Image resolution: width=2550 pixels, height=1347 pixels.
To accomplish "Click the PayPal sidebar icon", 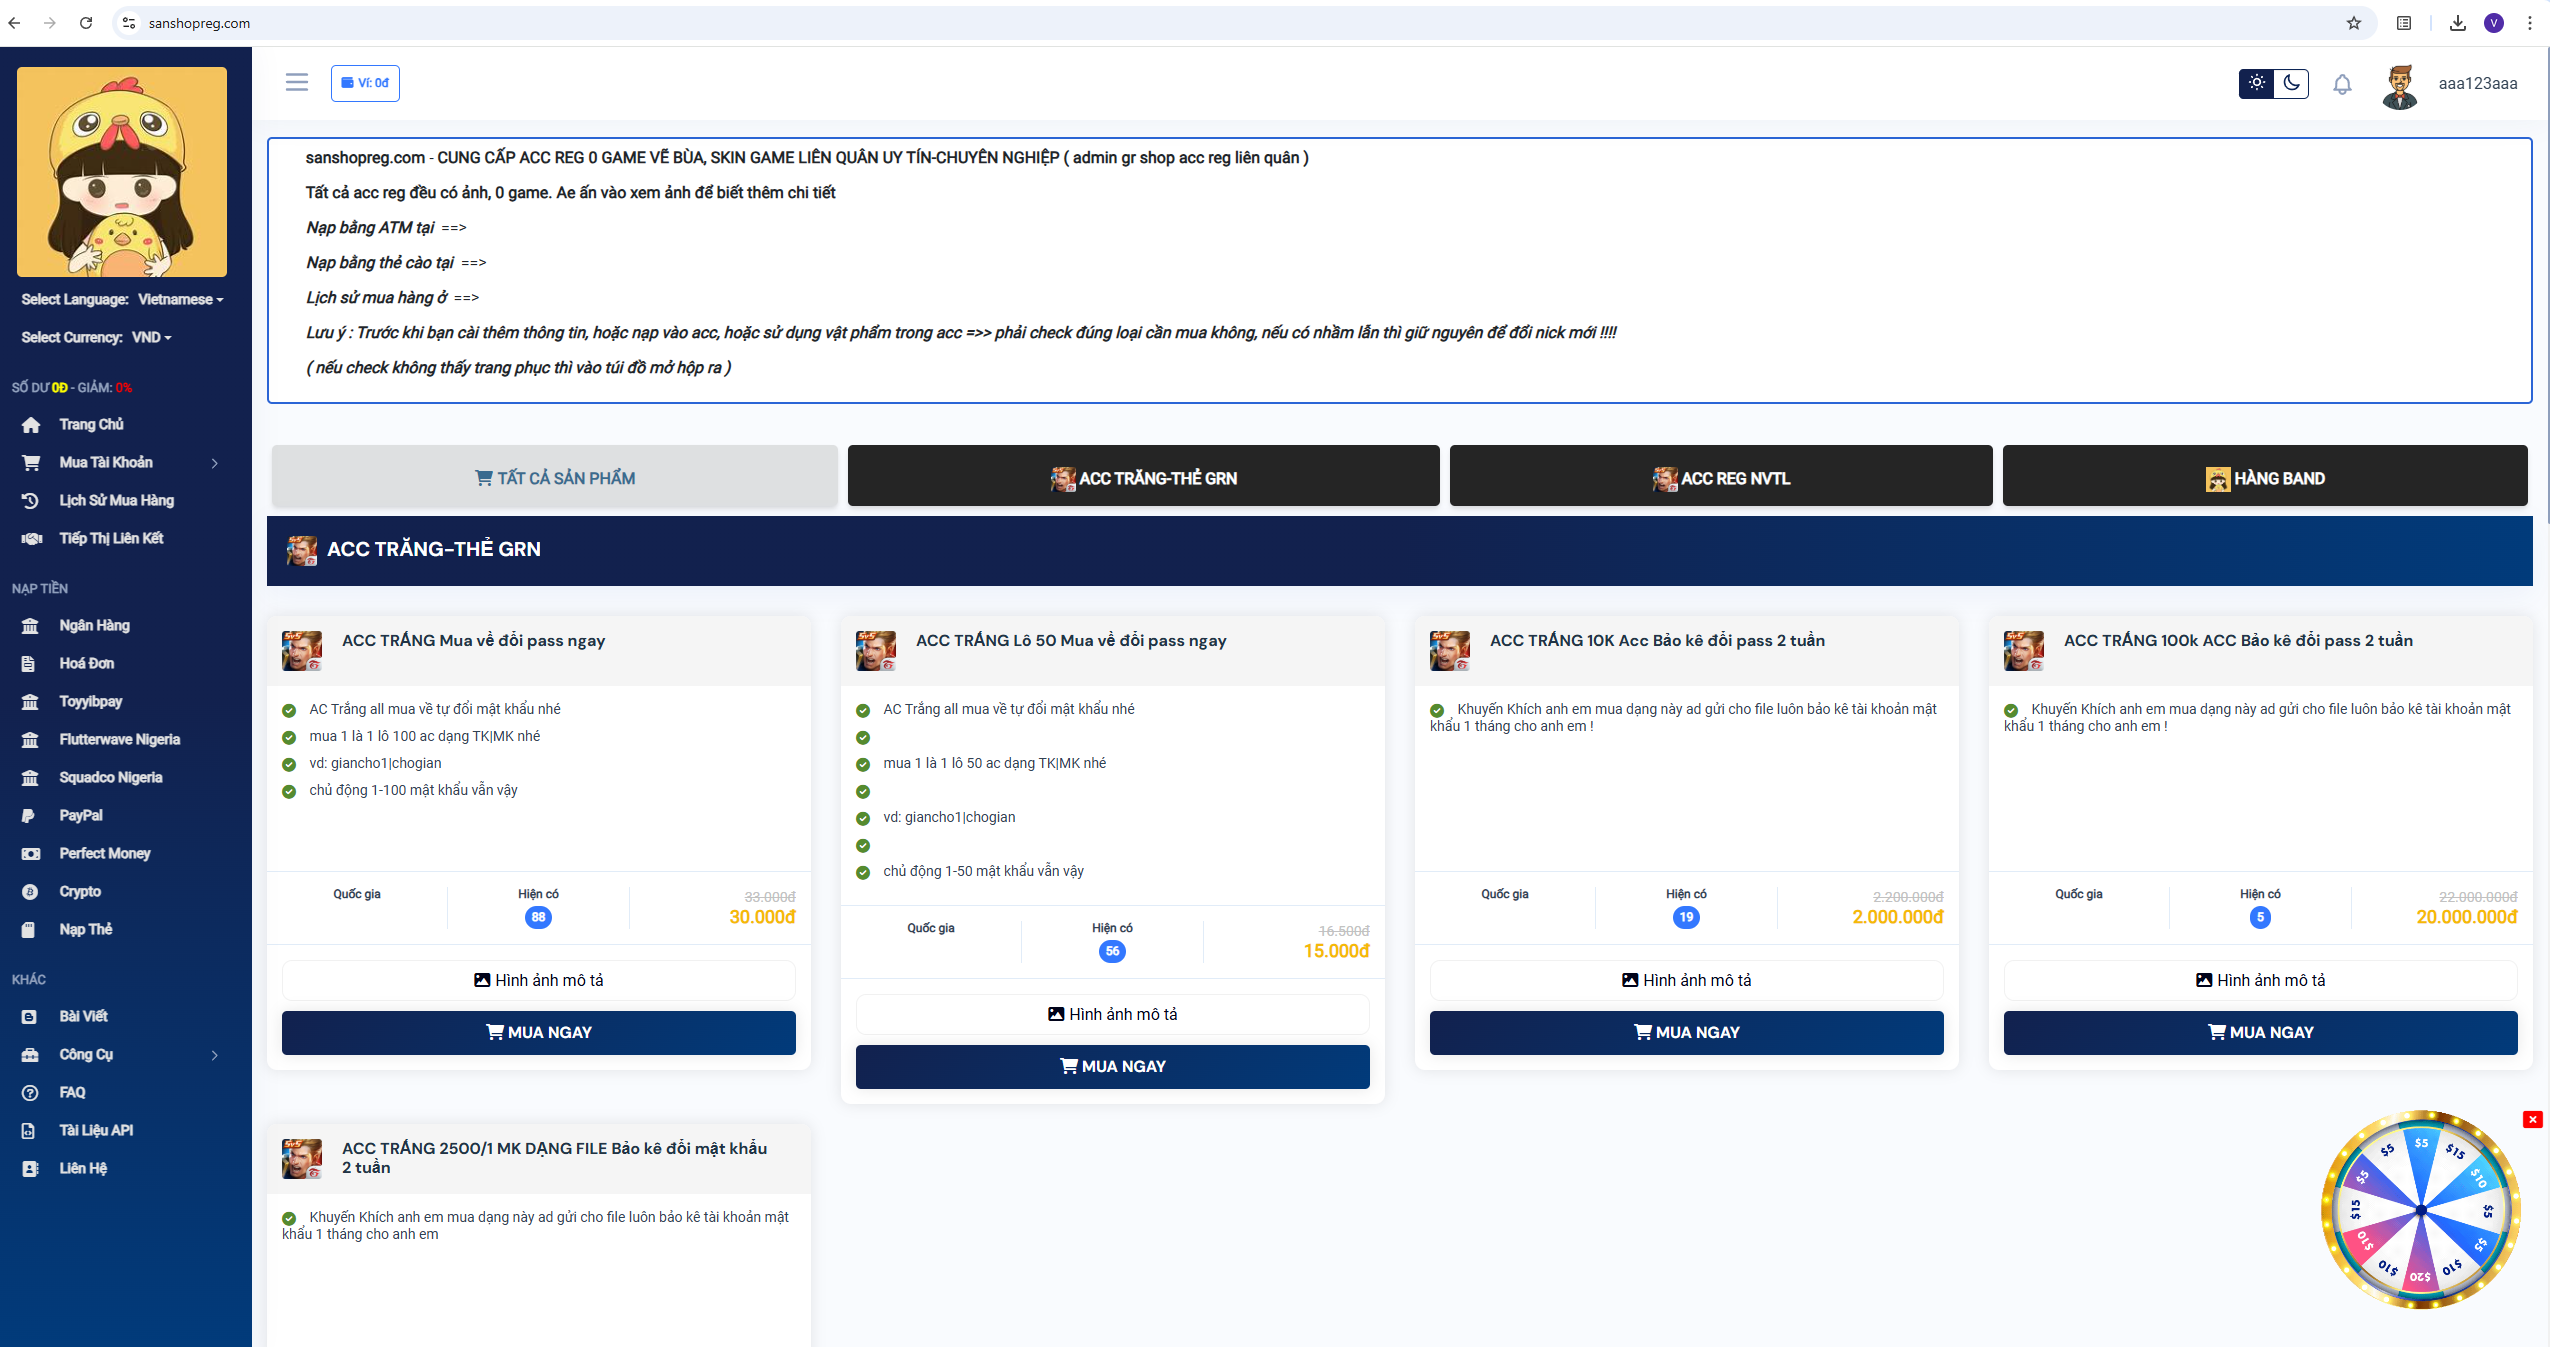I will [29, 816].
